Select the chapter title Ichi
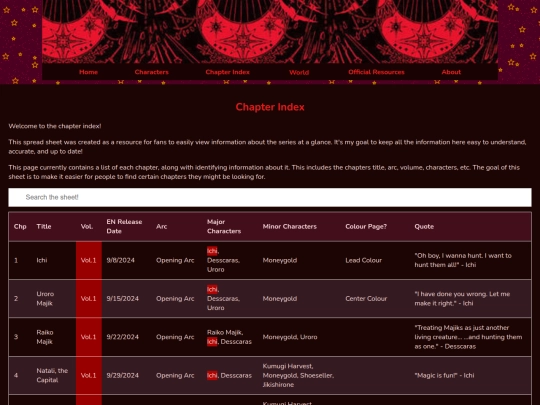The width and height of the screenshot is (540, 405). pos(42,260)
